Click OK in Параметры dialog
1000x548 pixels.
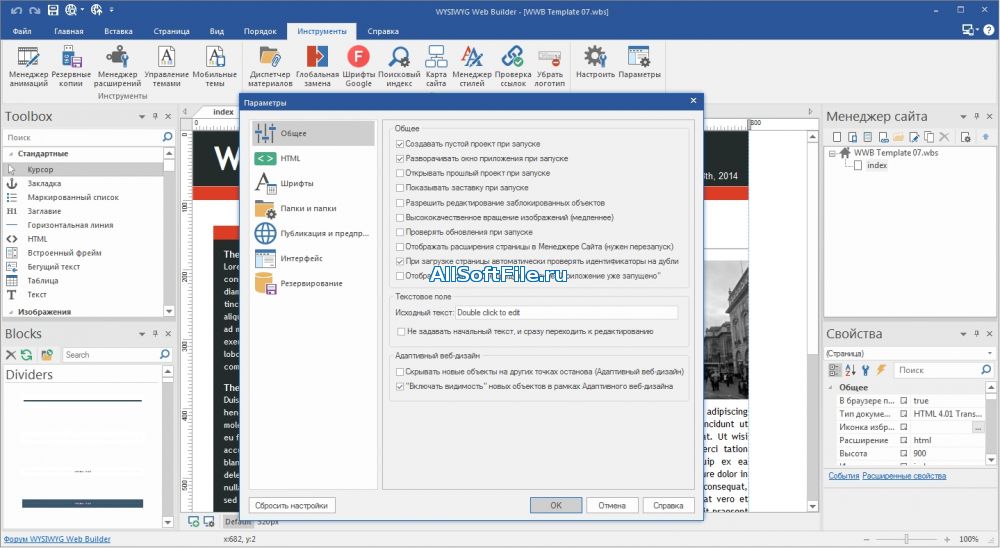(556, 505)
